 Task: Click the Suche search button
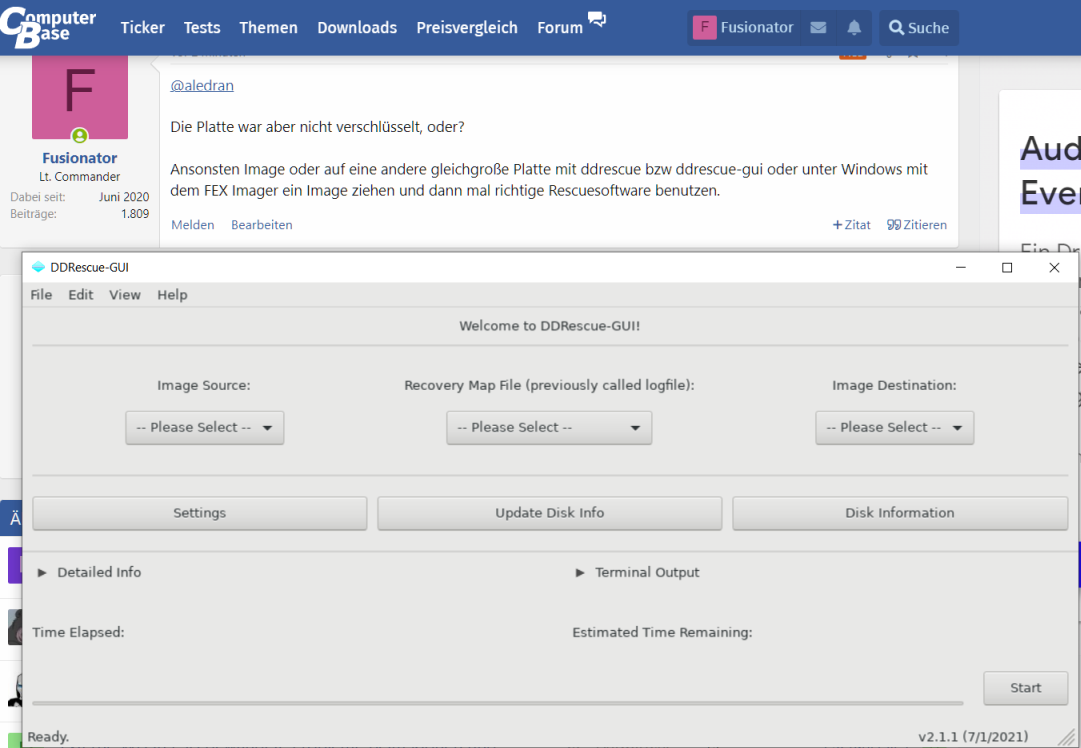[919, 28]
